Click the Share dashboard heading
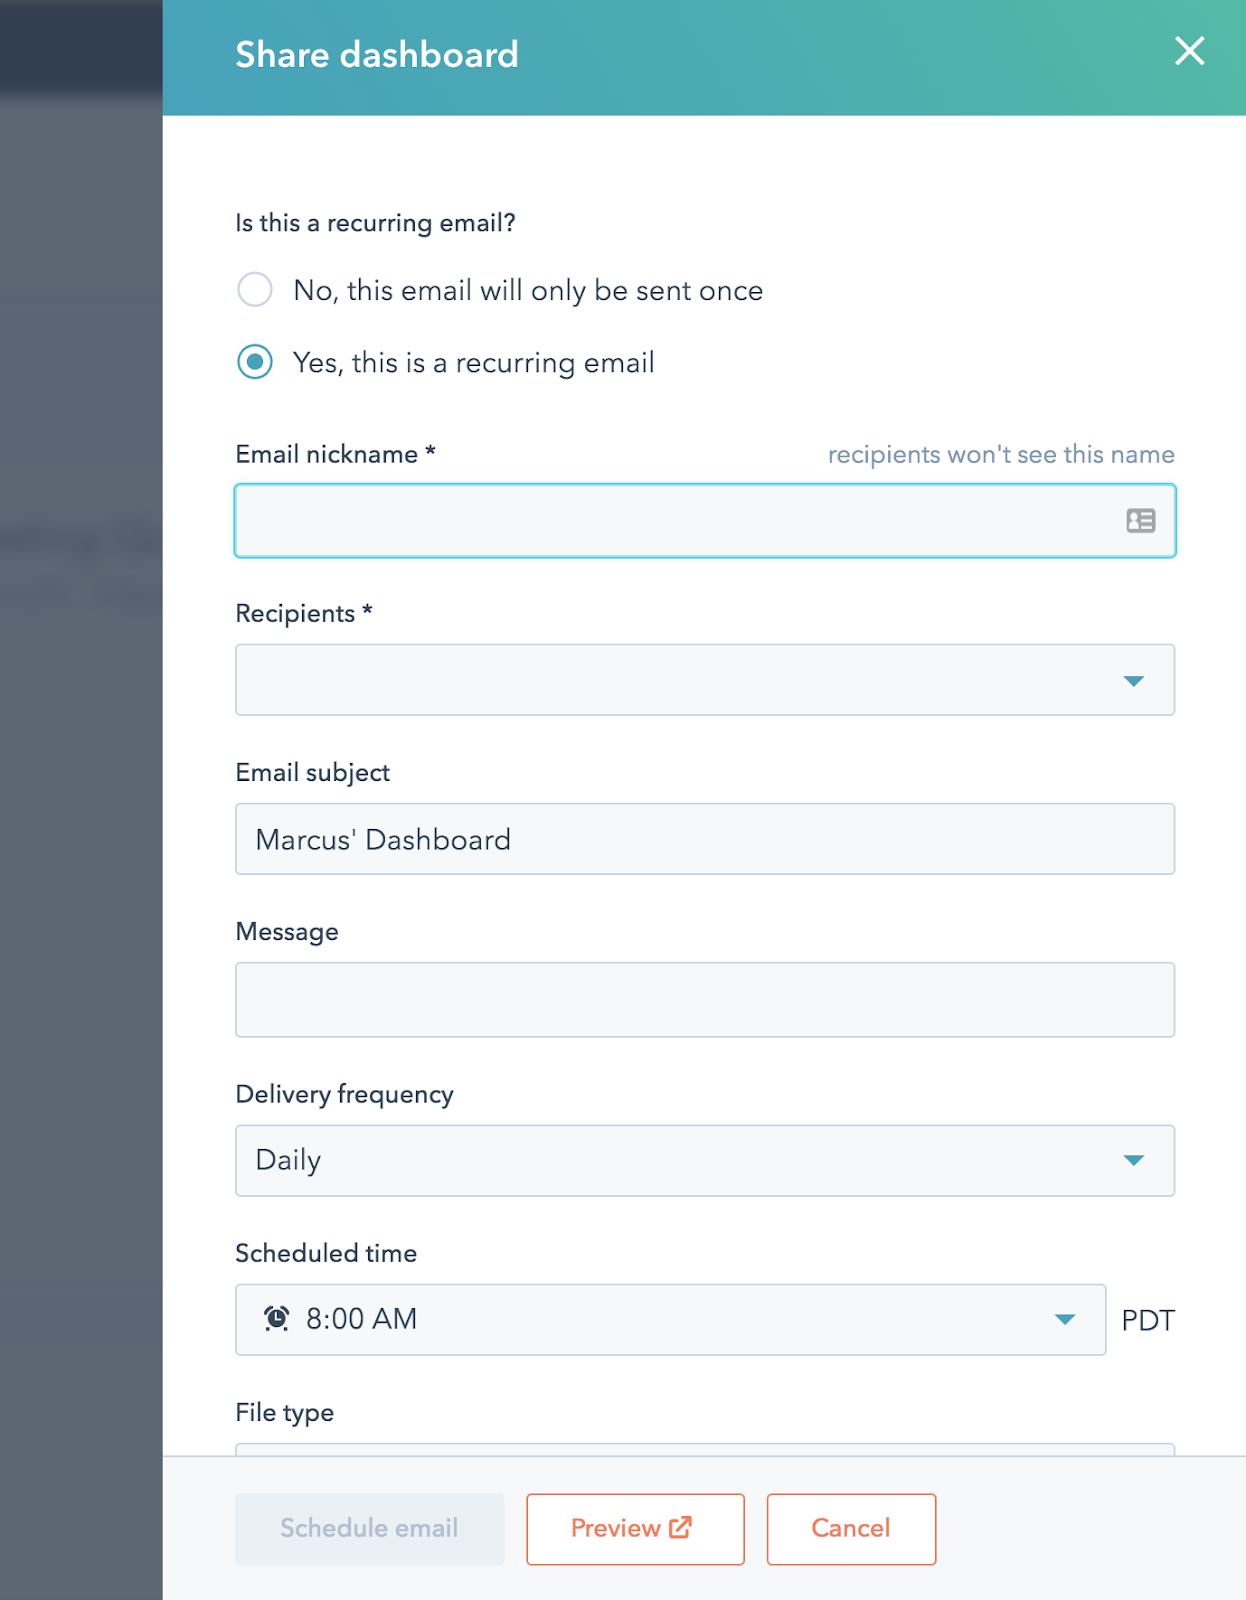The height and width of the screenshot is (1600, 1246). (x=377, y=55)
